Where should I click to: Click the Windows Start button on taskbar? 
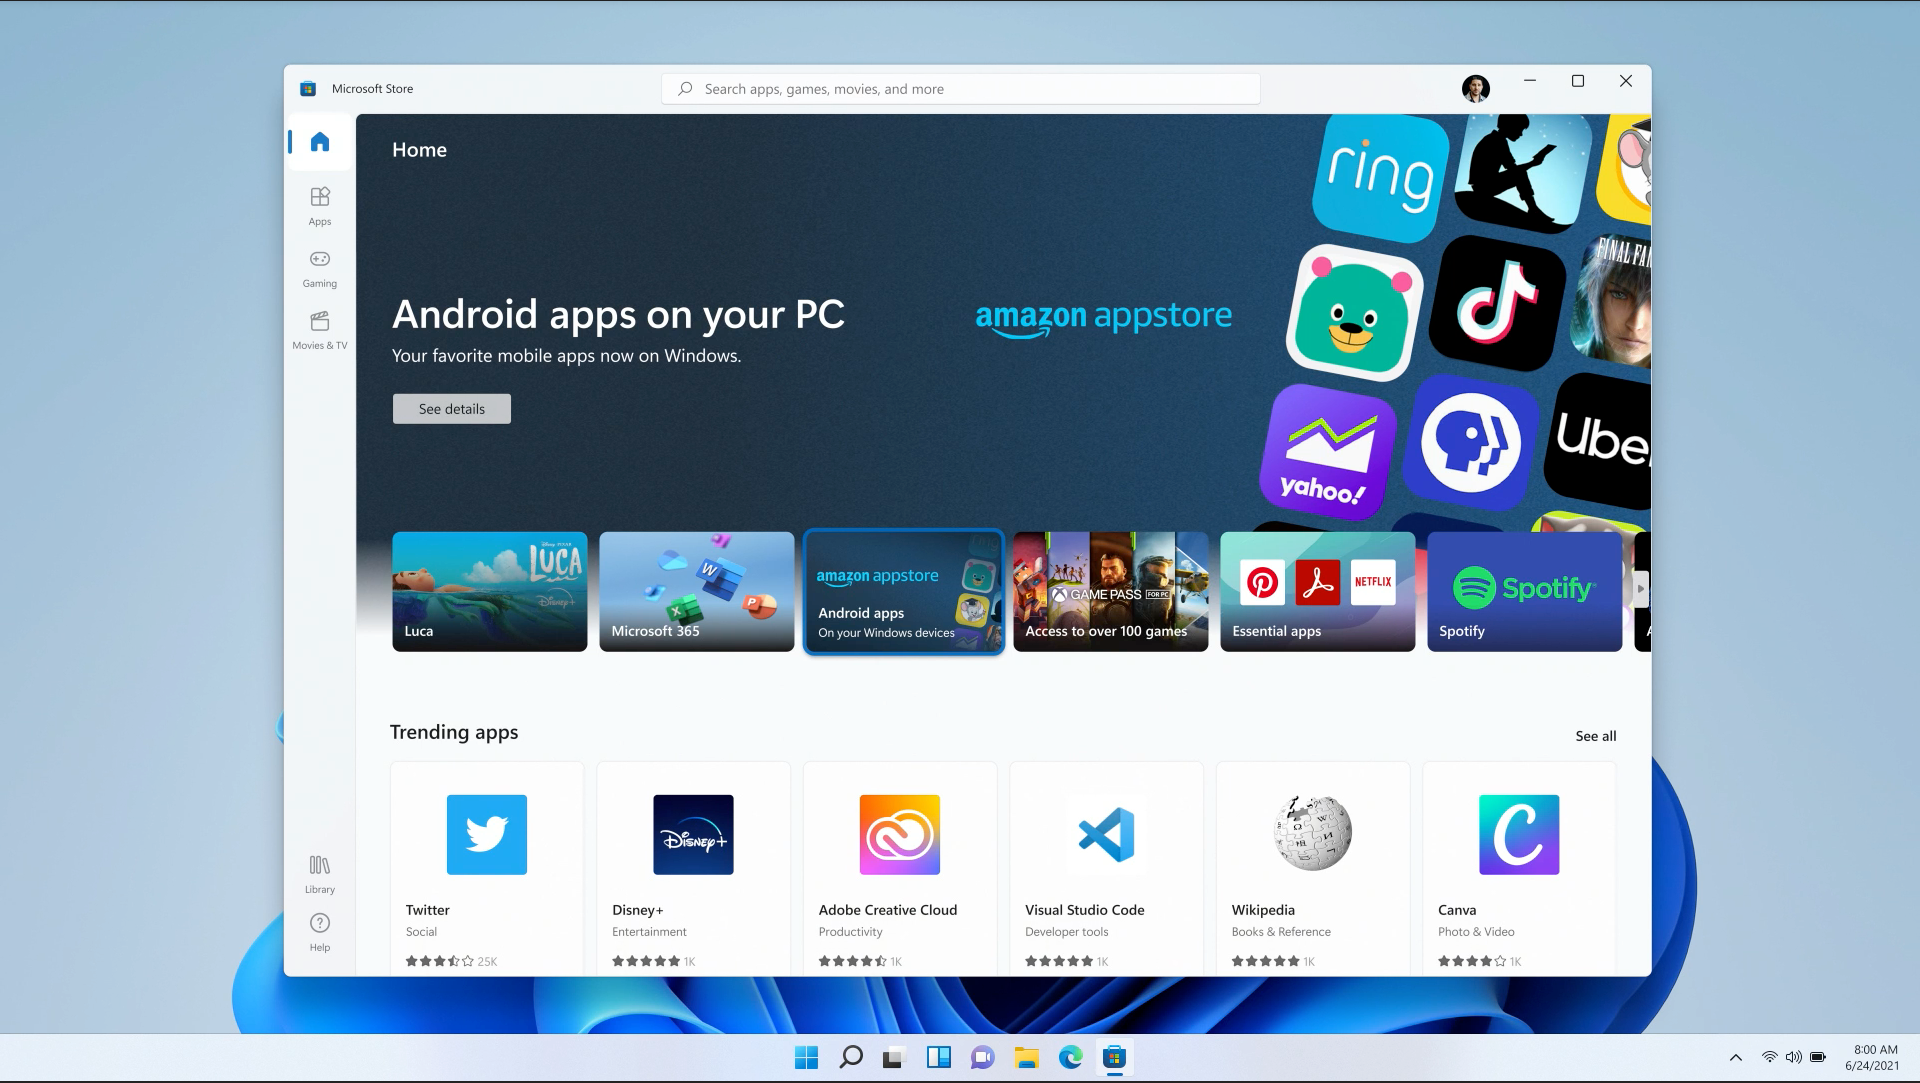coord(804,1057)
